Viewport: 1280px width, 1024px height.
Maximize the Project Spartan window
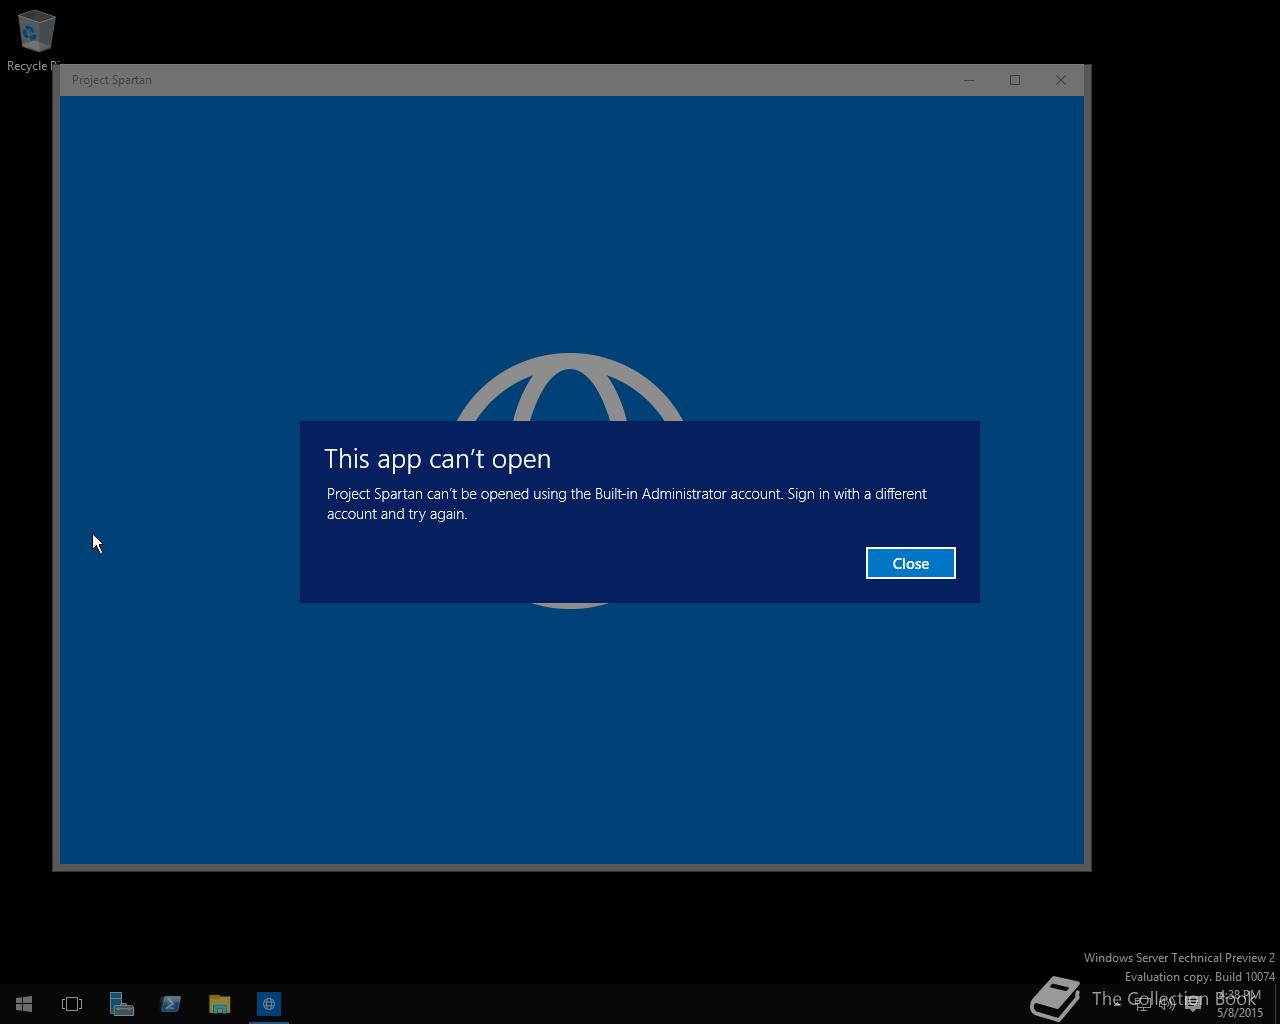tap(1015, 80)
